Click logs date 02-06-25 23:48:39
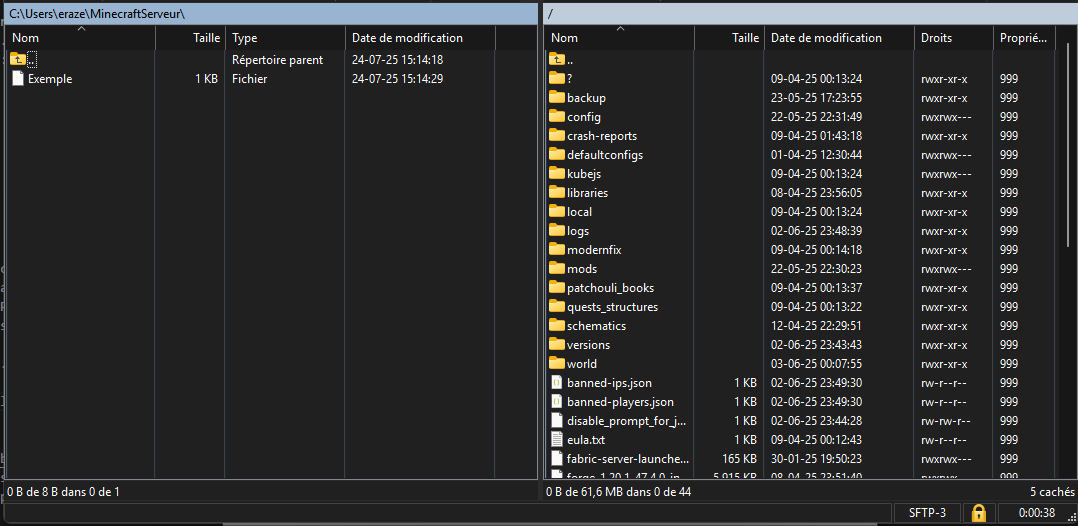The height and width of the screenshot is (526, 1078). 817,230
